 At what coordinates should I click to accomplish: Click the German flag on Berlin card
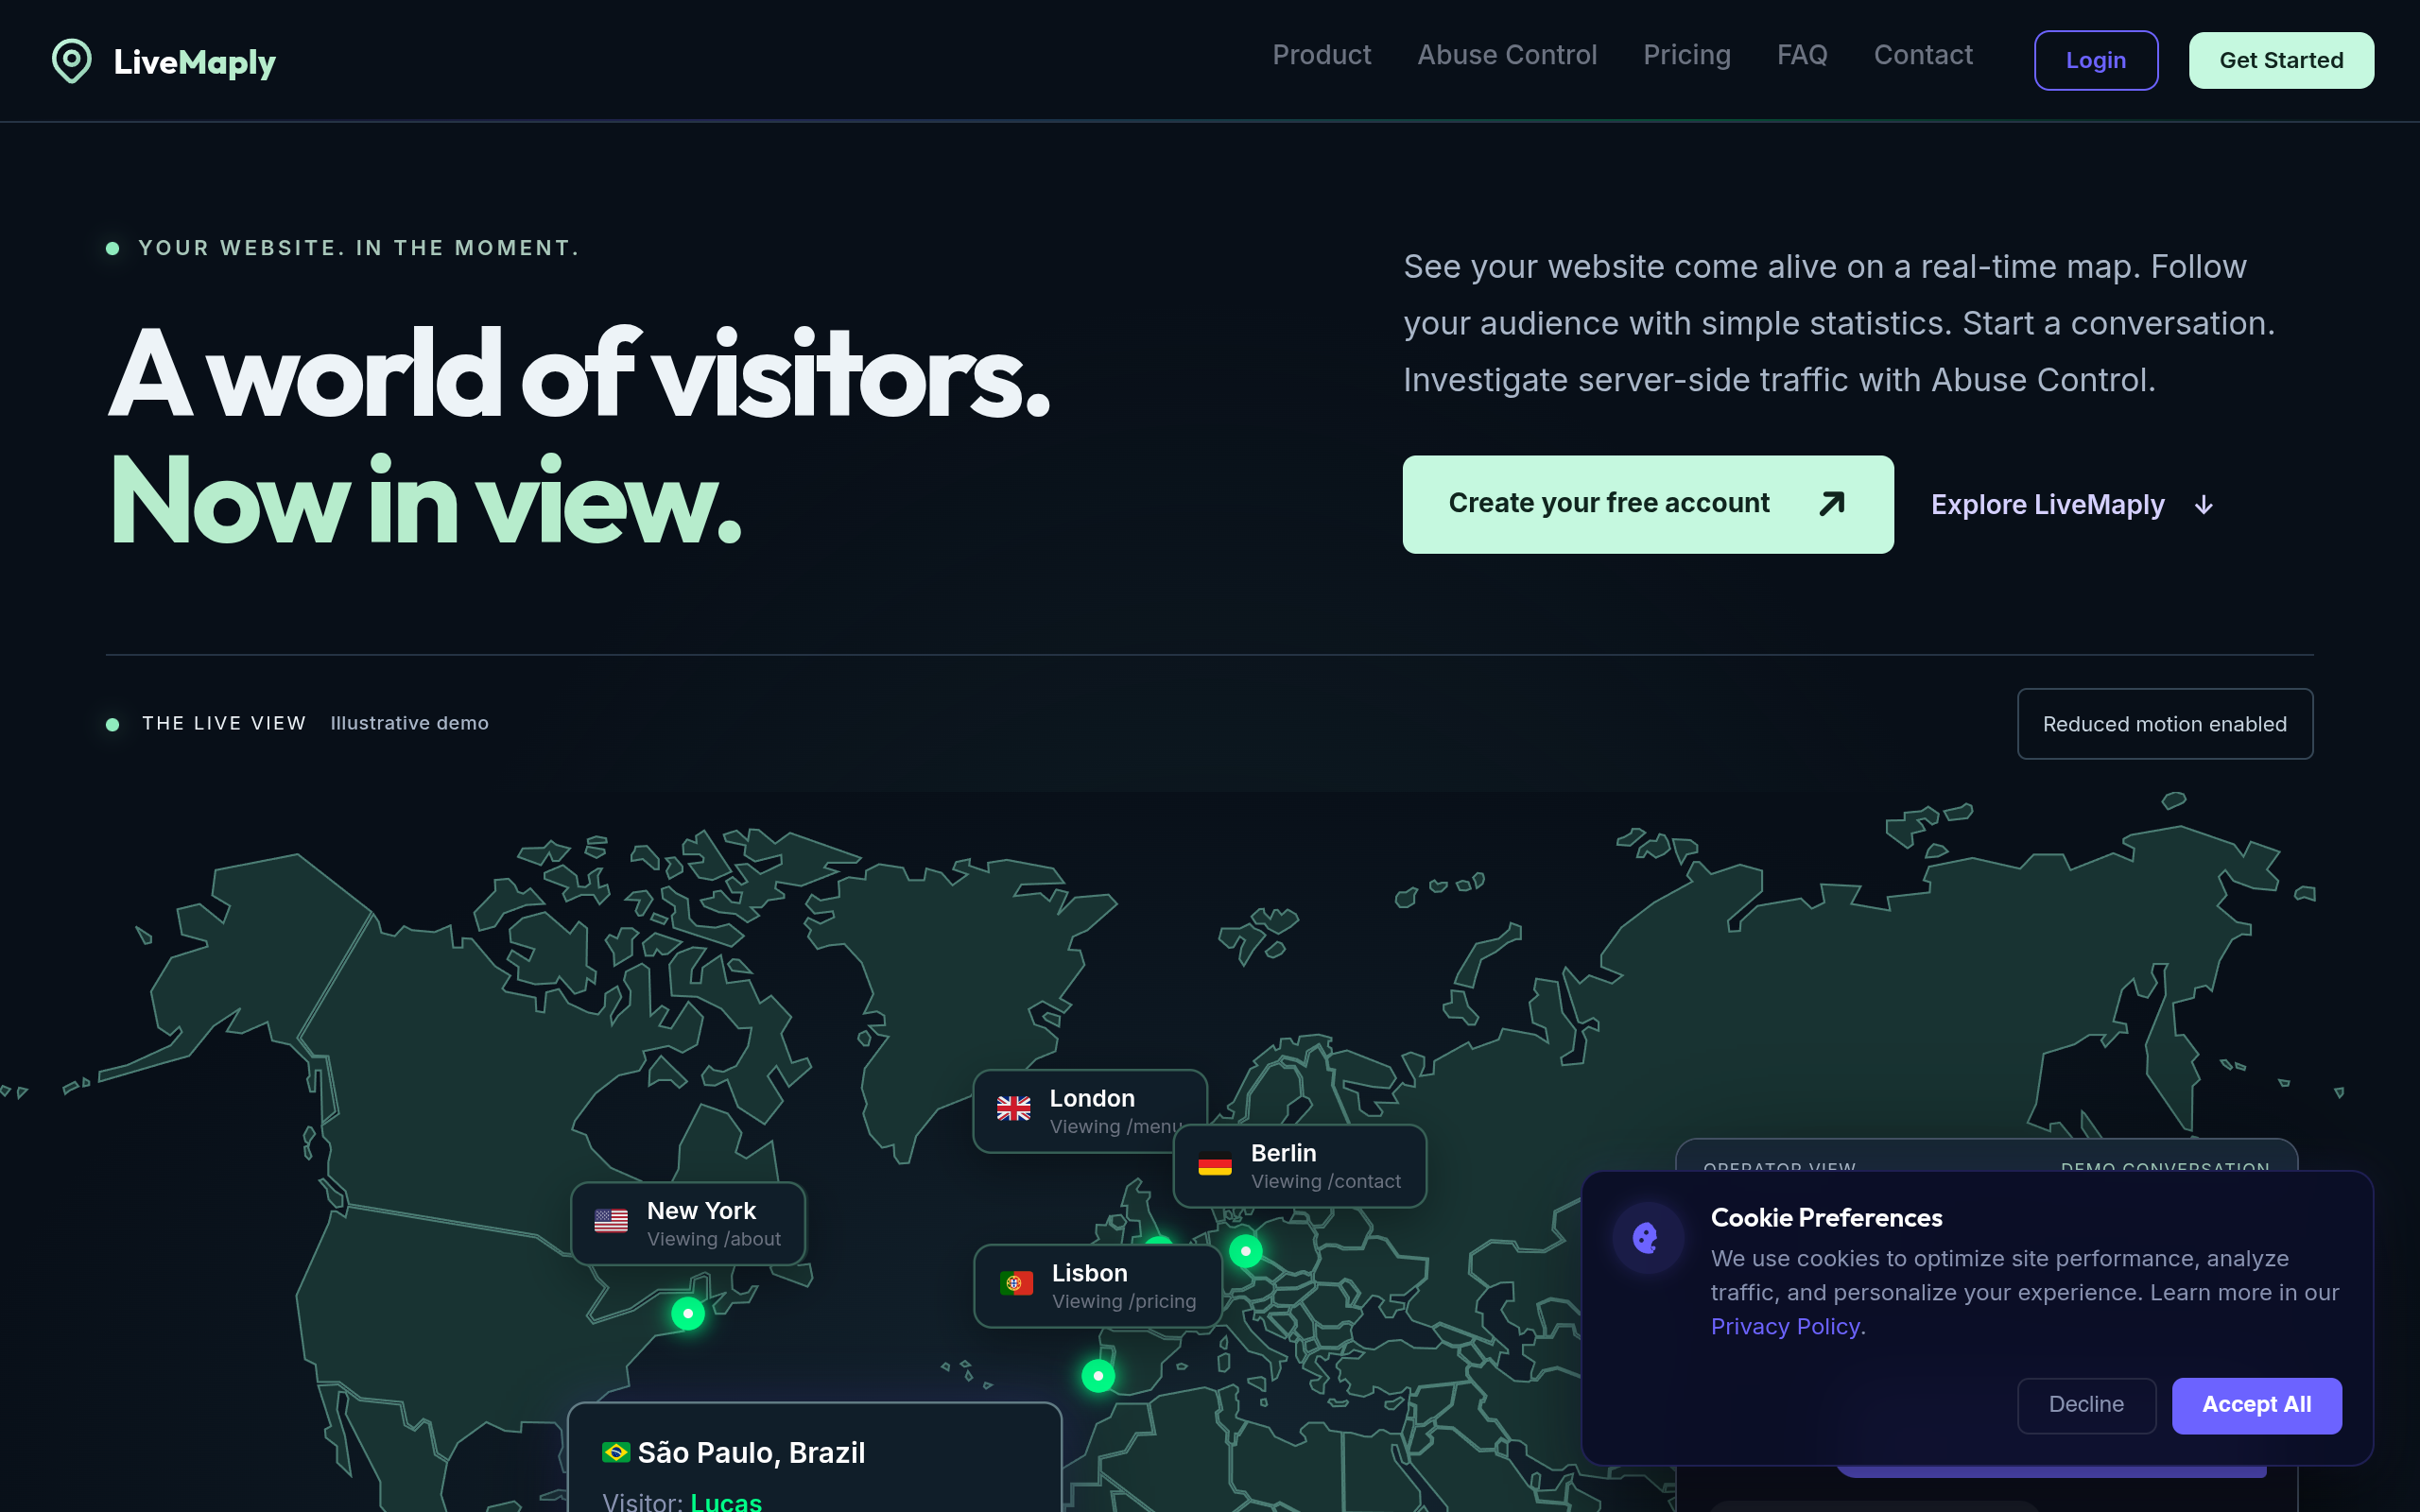1214,1164
